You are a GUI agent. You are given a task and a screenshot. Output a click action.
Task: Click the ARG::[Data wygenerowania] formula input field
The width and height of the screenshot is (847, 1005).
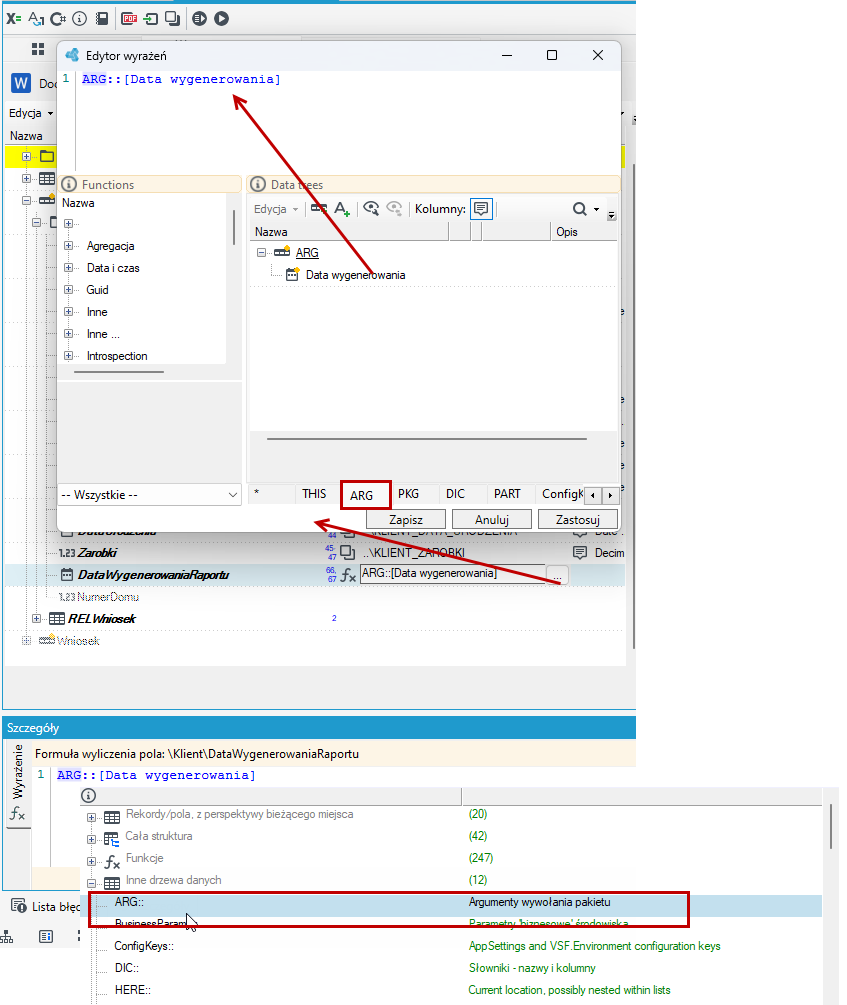tap(453, 574)
